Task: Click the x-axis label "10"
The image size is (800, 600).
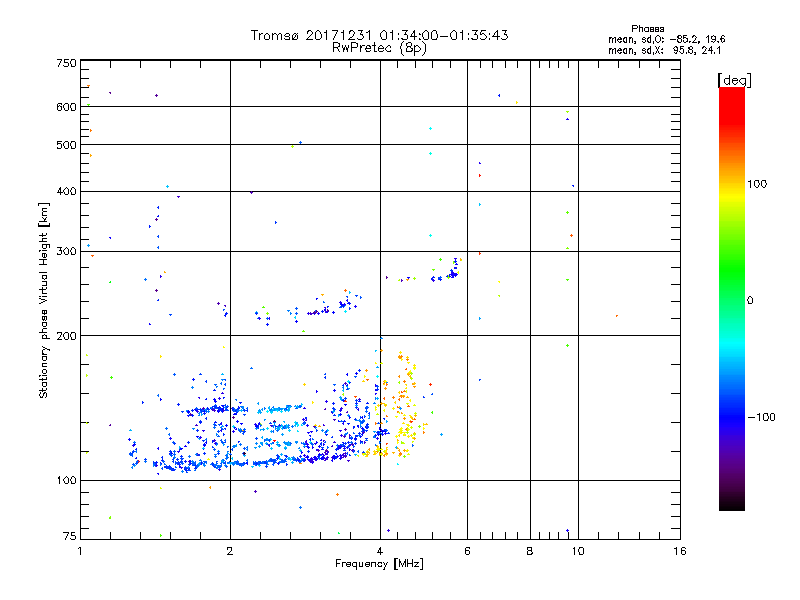Action: [578, 551]
